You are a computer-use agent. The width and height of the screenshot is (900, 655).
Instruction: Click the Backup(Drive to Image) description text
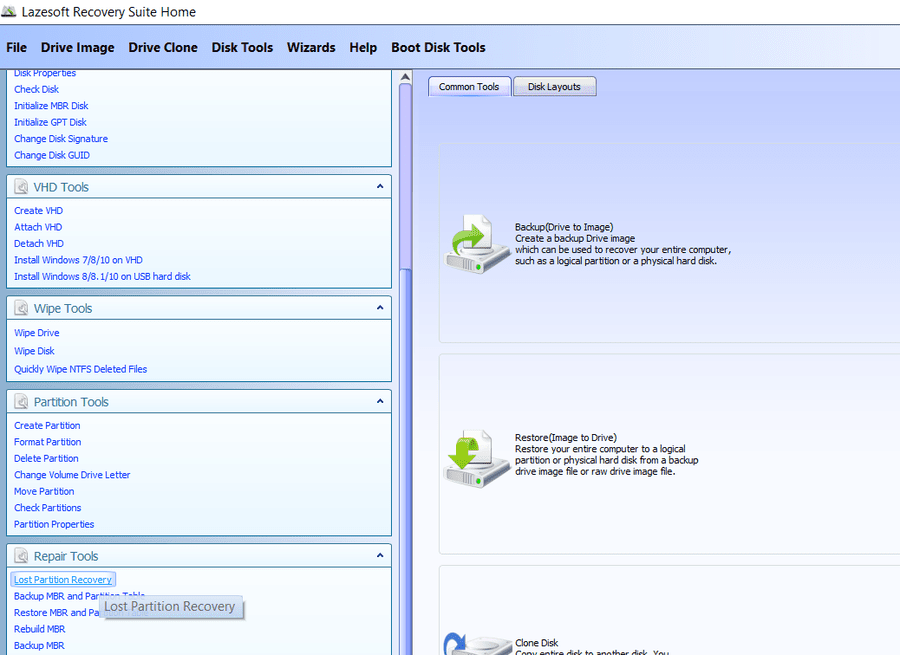[623, 244]
